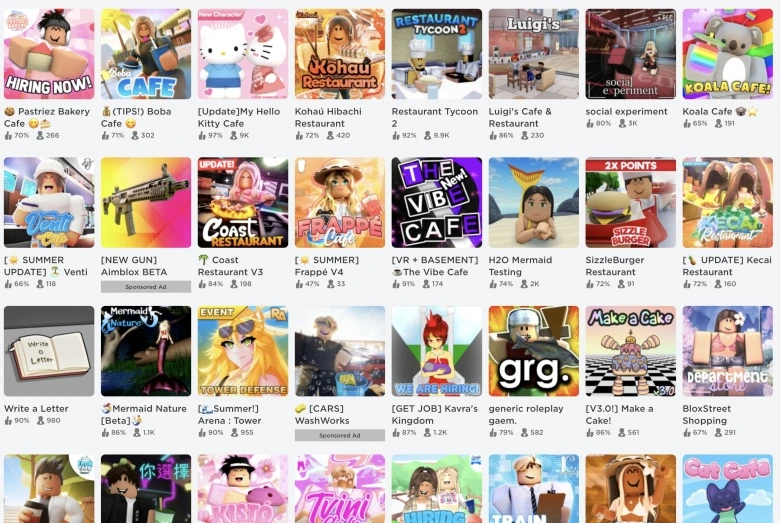
Task: Select the Coast Restaurant V3 thumbnail
Action: click(x=243, y=203)
